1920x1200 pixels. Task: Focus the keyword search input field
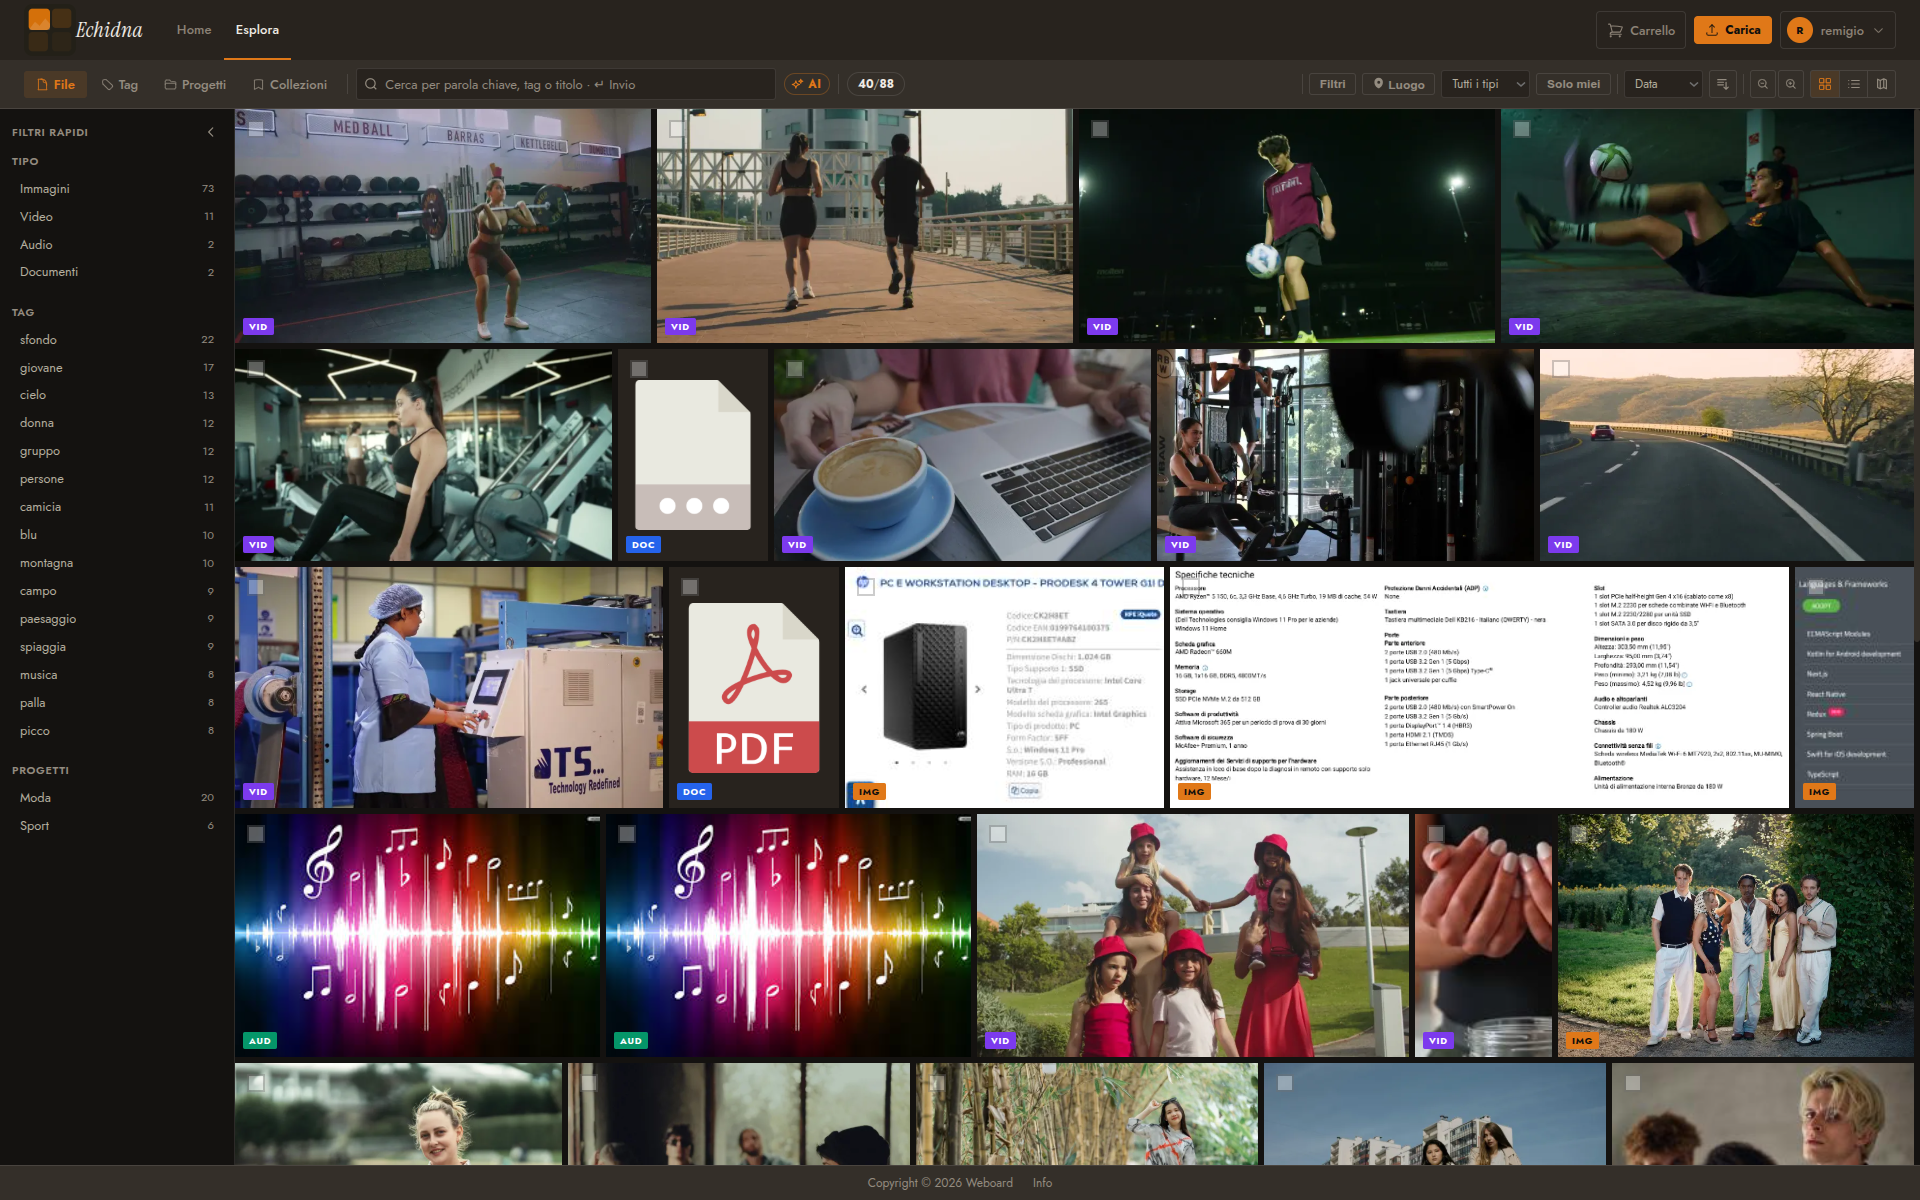[566, 84]
